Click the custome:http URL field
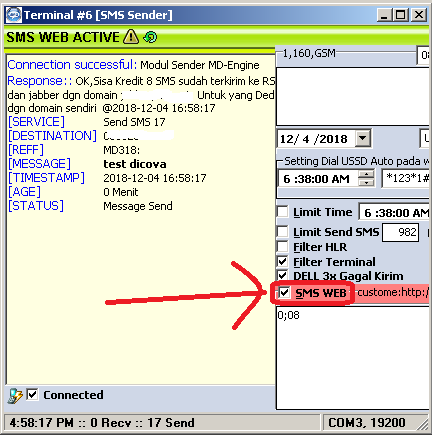The width and height of the screenshot is (432, 435). pyautogui.click(x=392, y=293)
